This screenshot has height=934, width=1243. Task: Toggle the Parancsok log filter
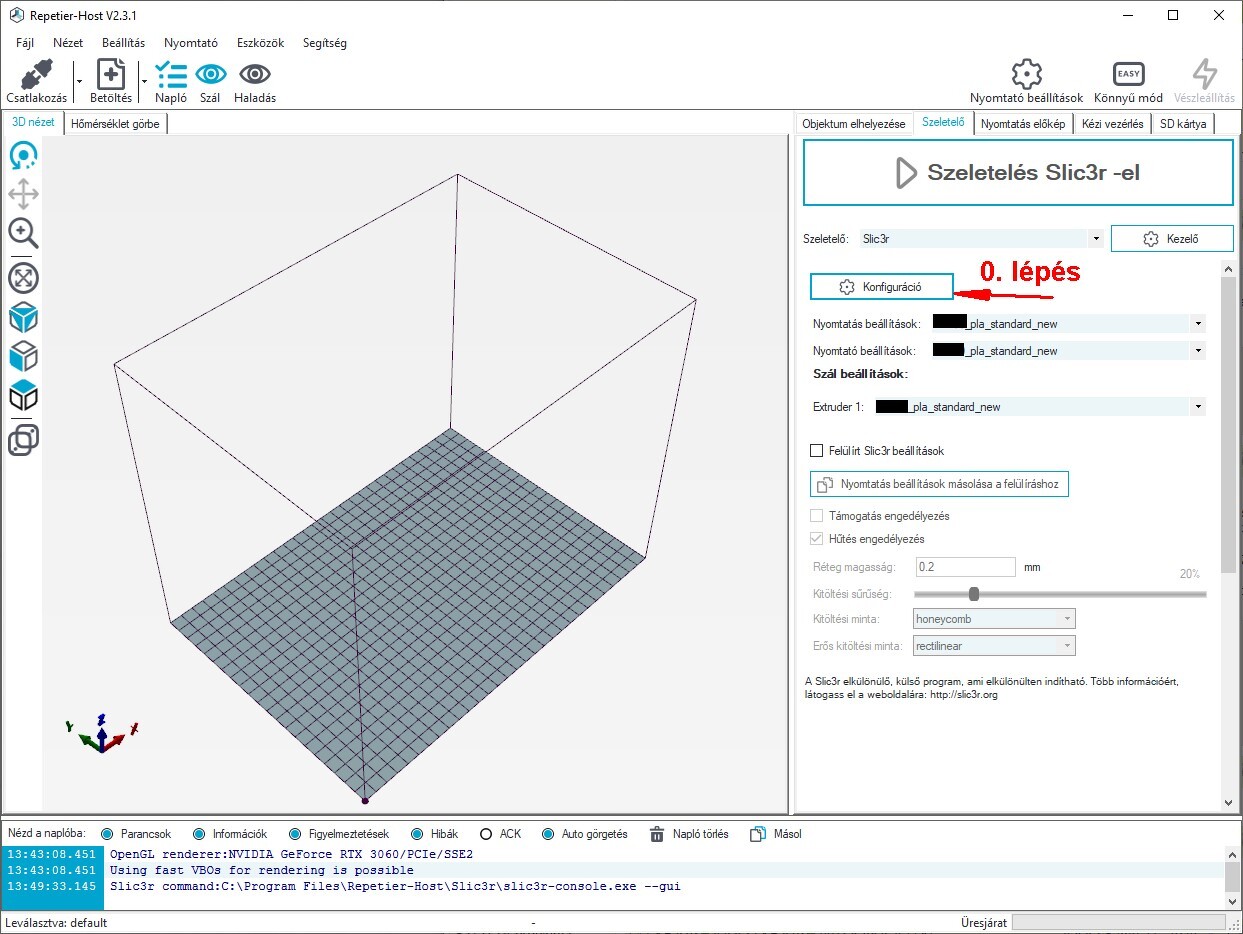pyautogui.click(x=106, y=834)
